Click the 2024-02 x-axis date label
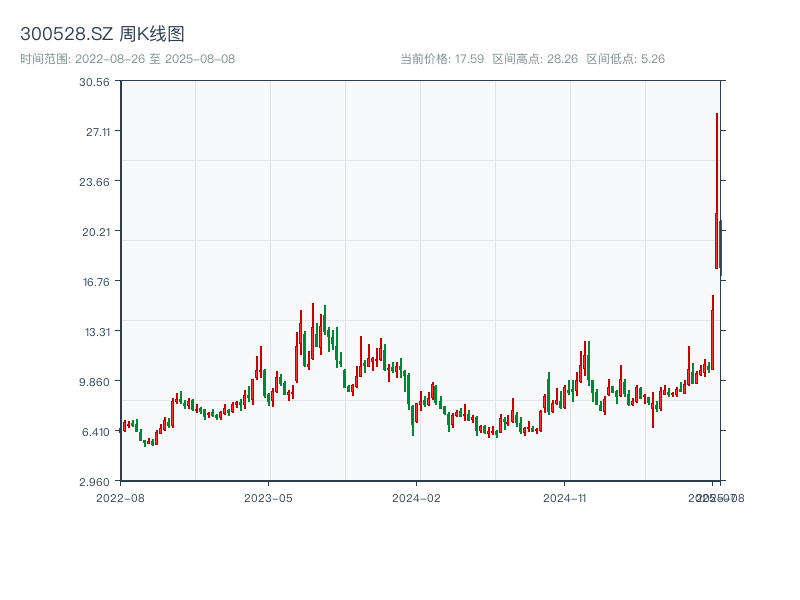This screenshot has width=800, height=600. pyautogui.click(x=416, y=497)
